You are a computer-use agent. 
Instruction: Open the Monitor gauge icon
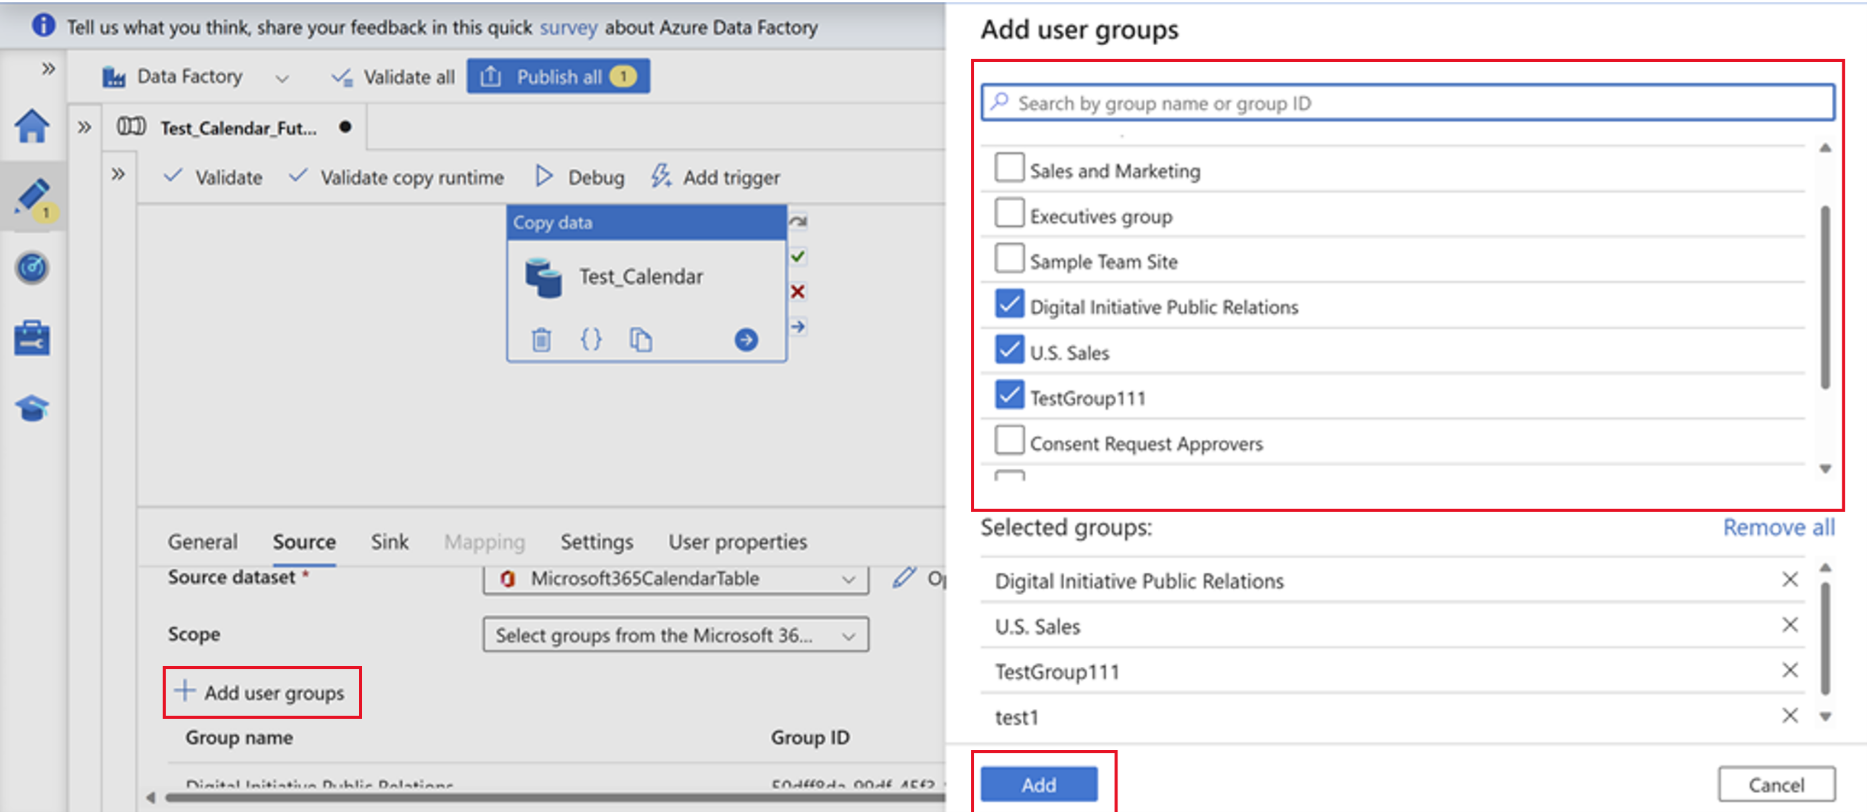(32, 268)
